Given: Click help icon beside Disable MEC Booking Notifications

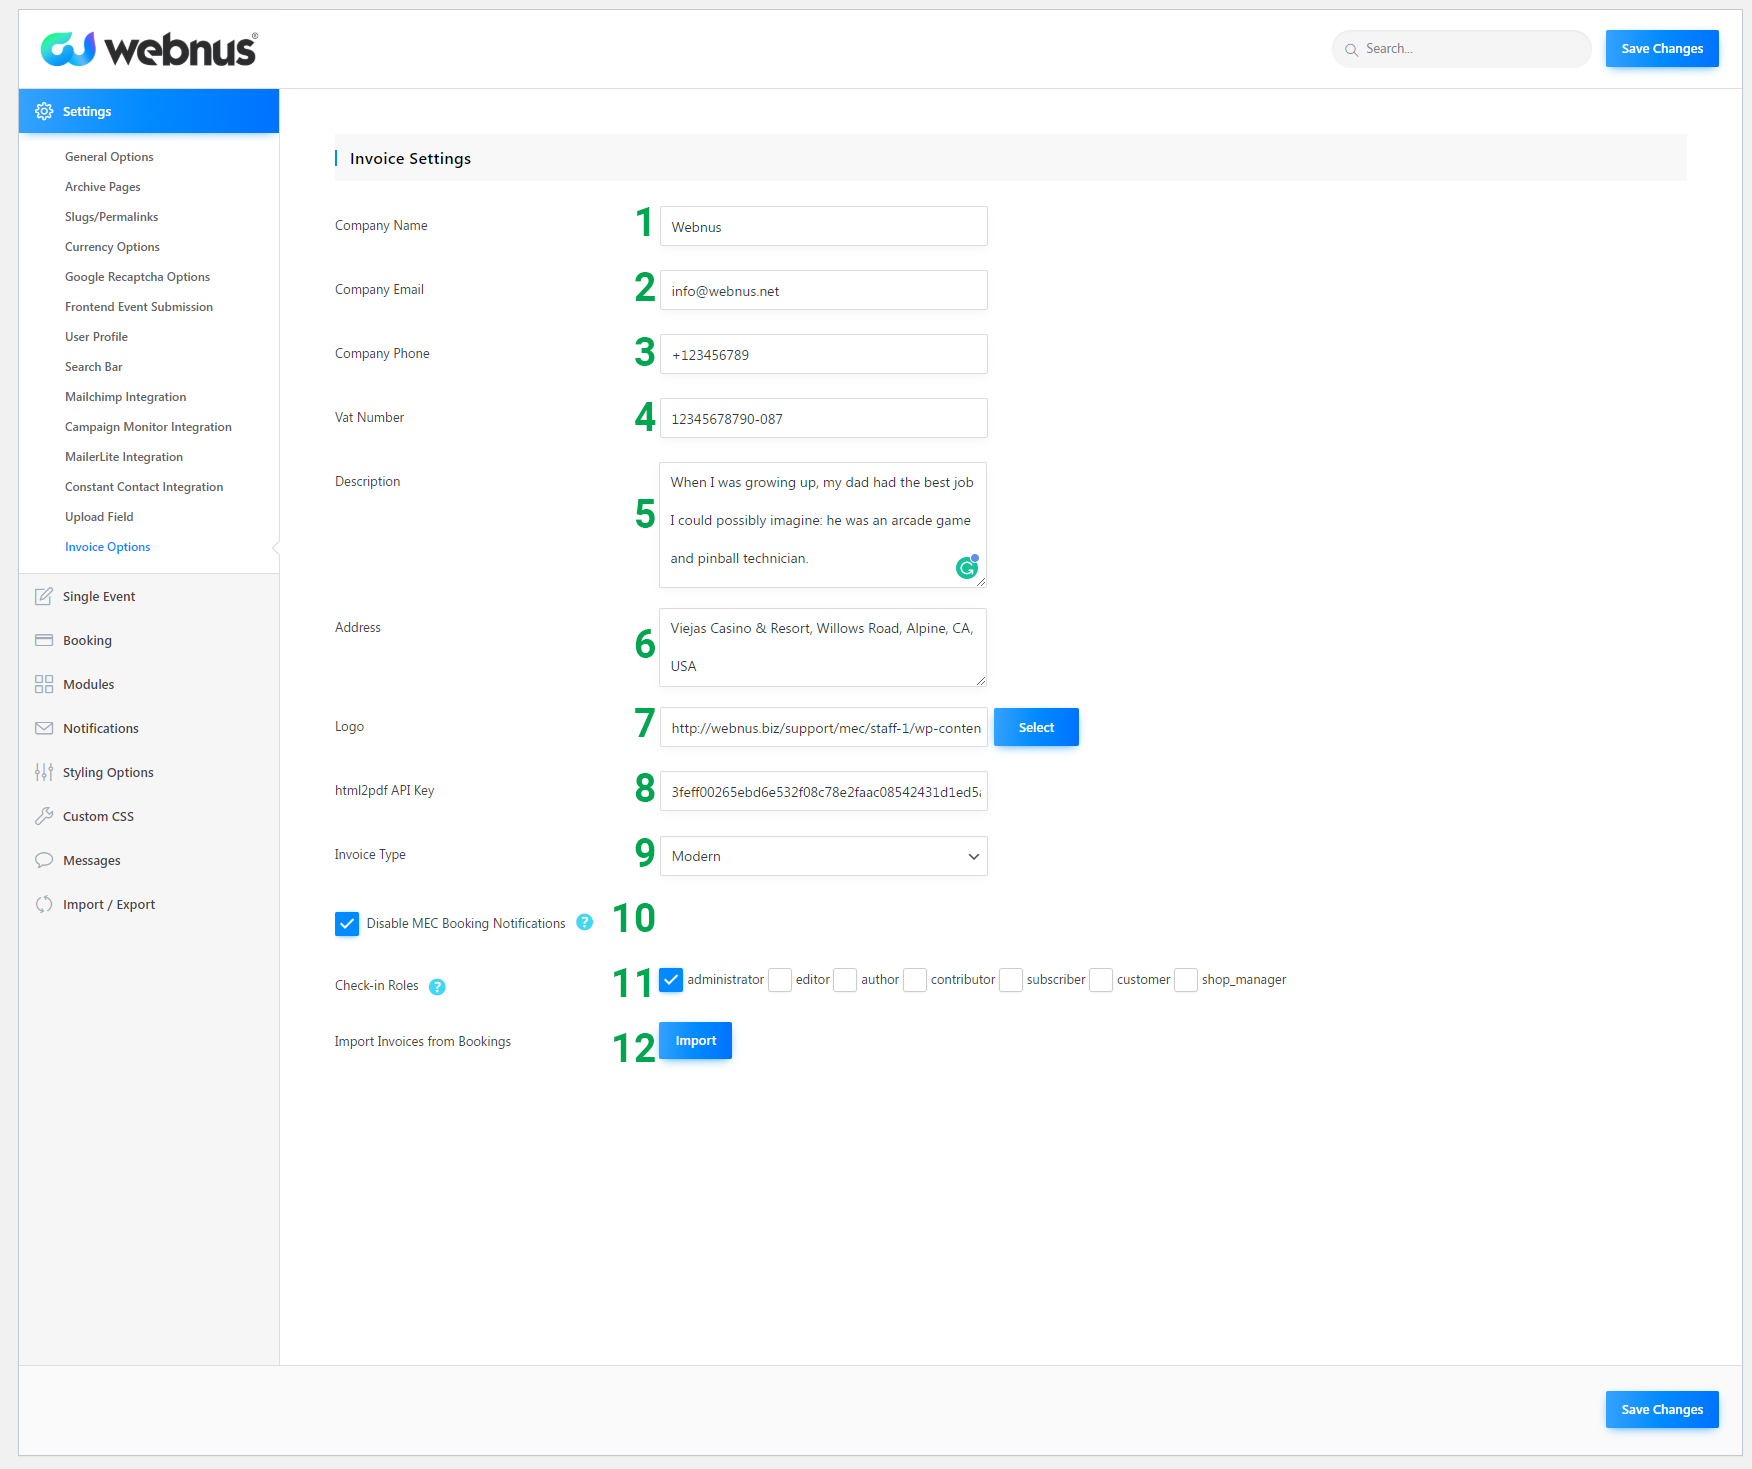Looking at the screenshot, I should pos(585,923).
